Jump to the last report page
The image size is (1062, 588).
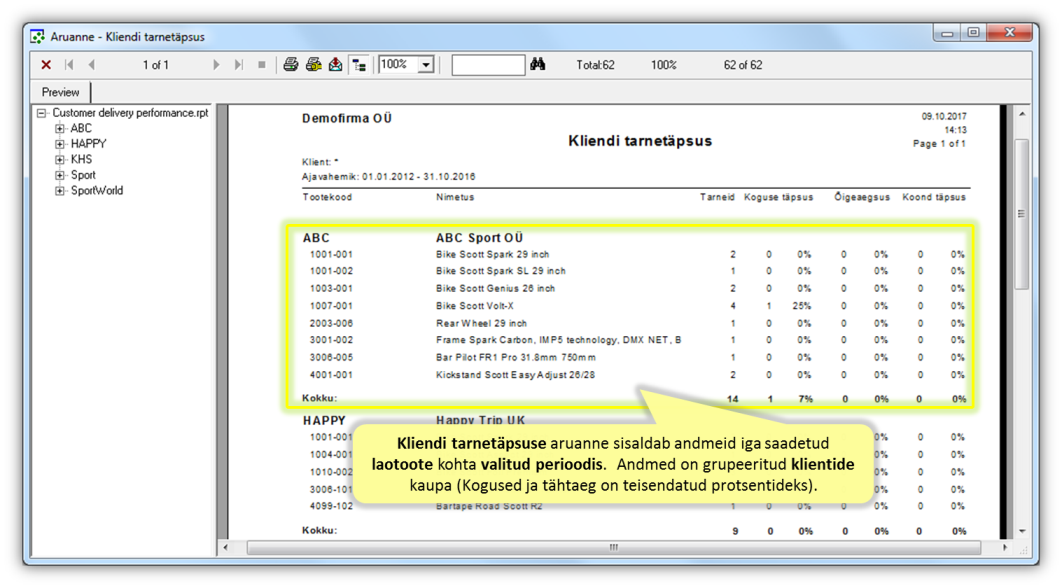[238, 65]
